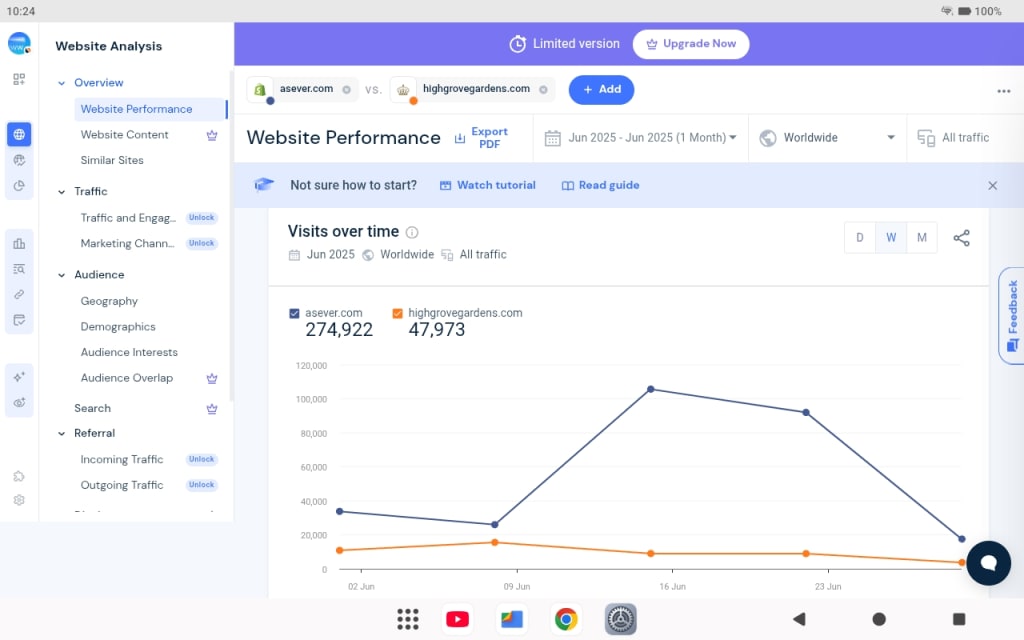Open the Search section
The image size is (1024, 640).
[92, 408]
